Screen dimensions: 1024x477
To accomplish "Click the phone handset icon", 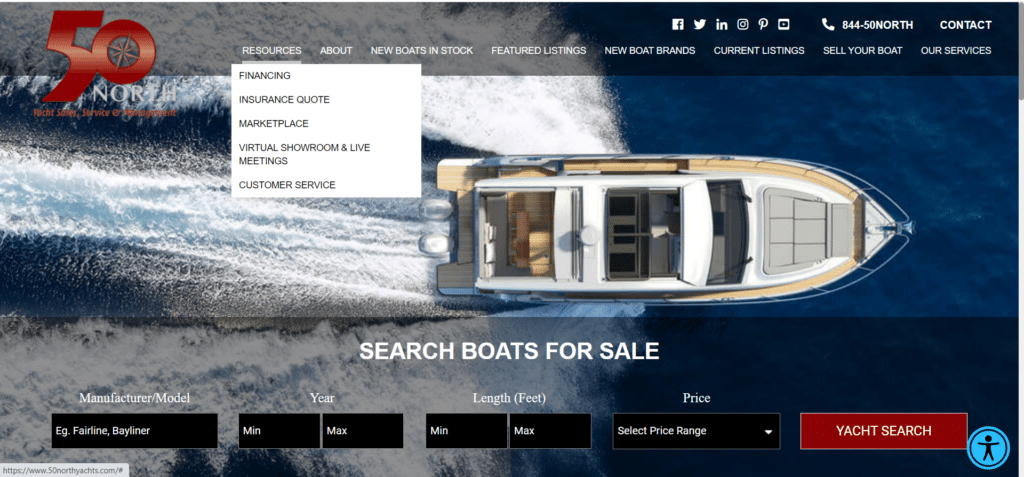I will click(828, 25).
